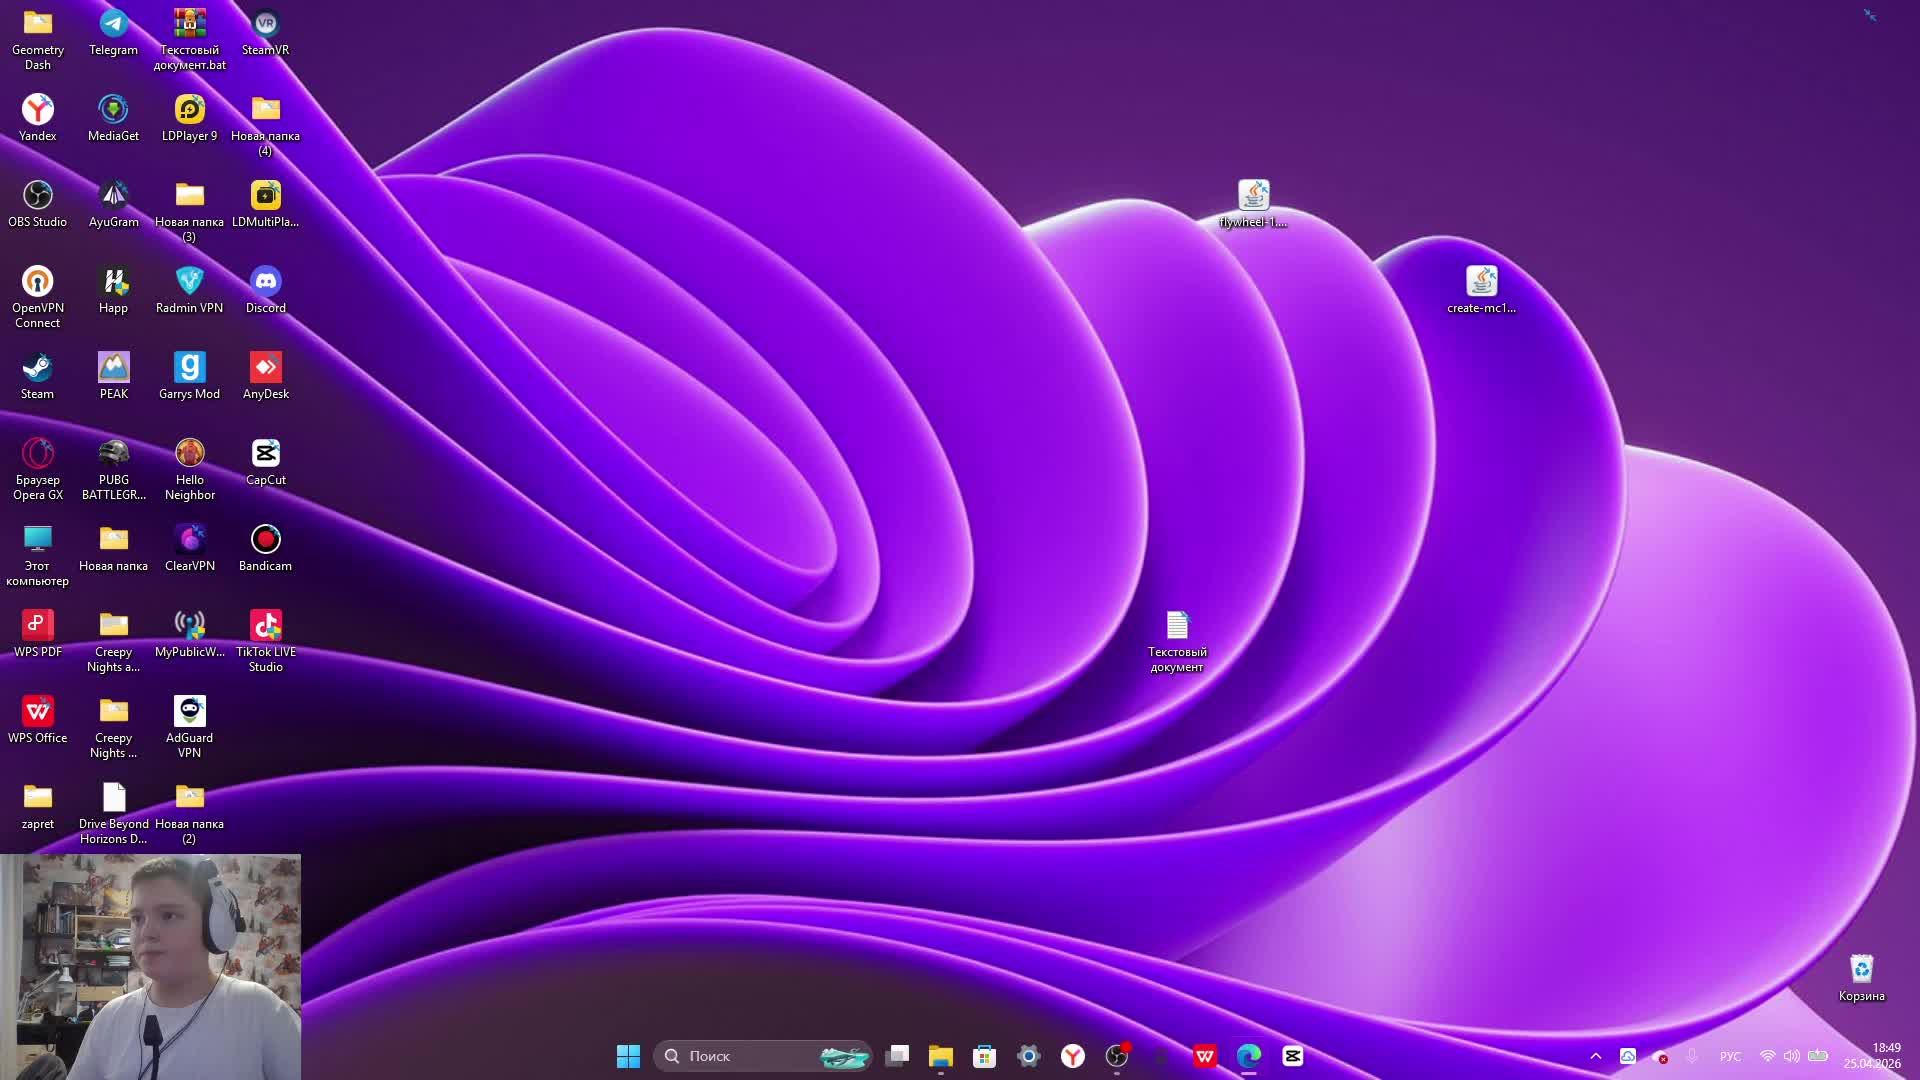Select the flywheel jar file
Screen dimensions: 1920x1080
tap(1253, 196)
